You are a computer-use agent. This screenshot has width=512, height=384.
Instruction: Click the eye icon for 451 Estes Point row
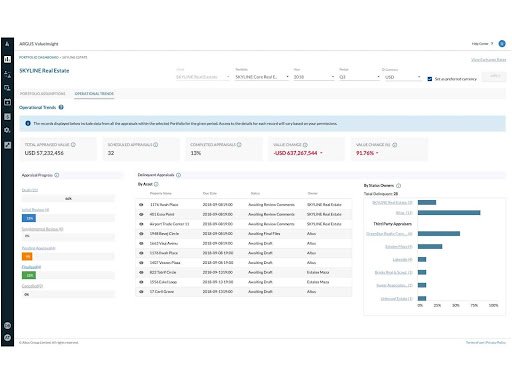pos(141,214)
